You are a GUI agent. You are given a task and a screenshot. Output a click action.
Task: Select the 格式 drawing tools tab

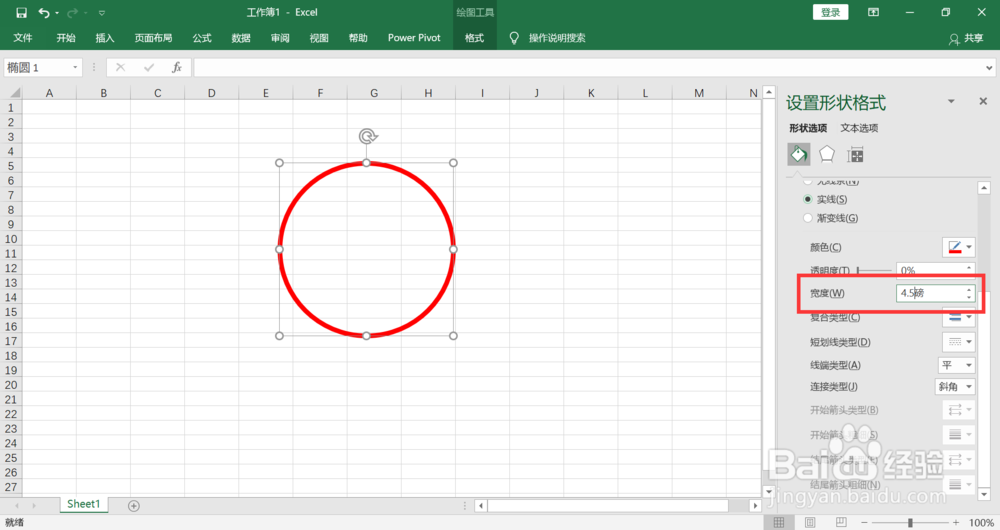[x=474, y=38]
